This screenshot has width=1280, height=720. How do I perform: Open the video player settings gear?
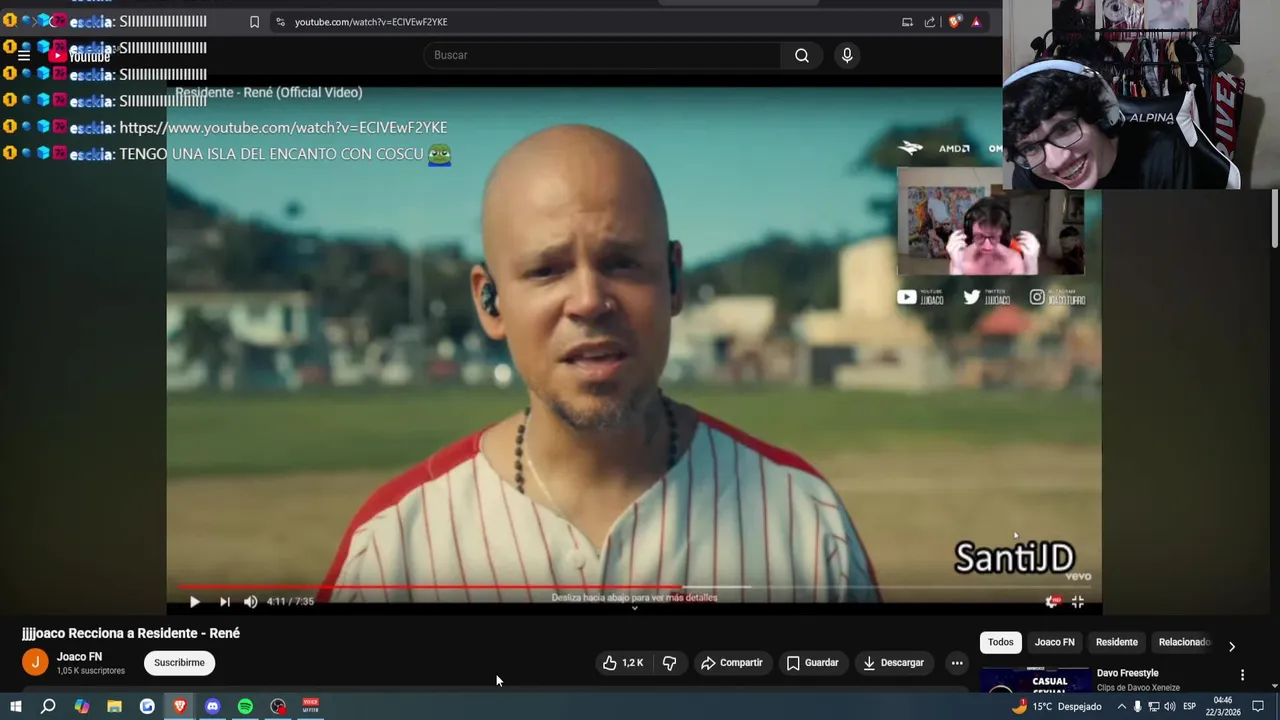coord(1051,601)
